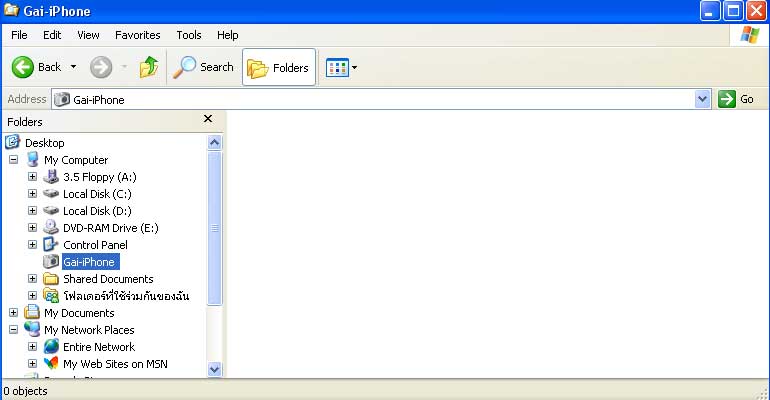Expand the Shared Documents node
Screen dimensions: 770x400
[32, 279]
